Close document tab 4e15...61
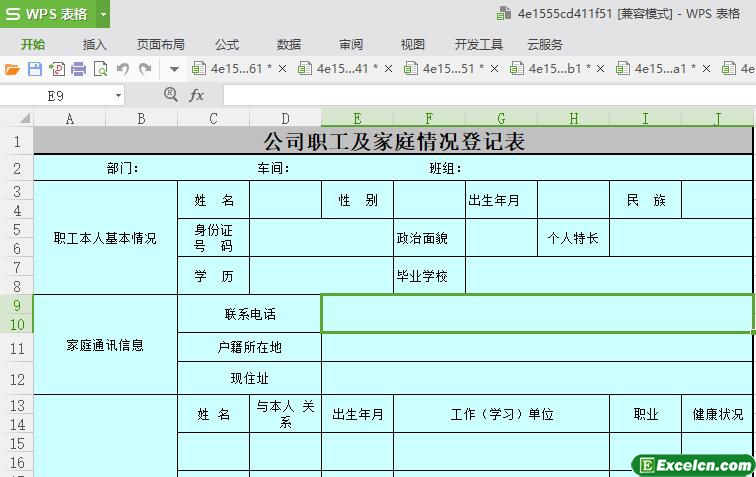This screenshot has width=756, height=477. tap(283, 69)
